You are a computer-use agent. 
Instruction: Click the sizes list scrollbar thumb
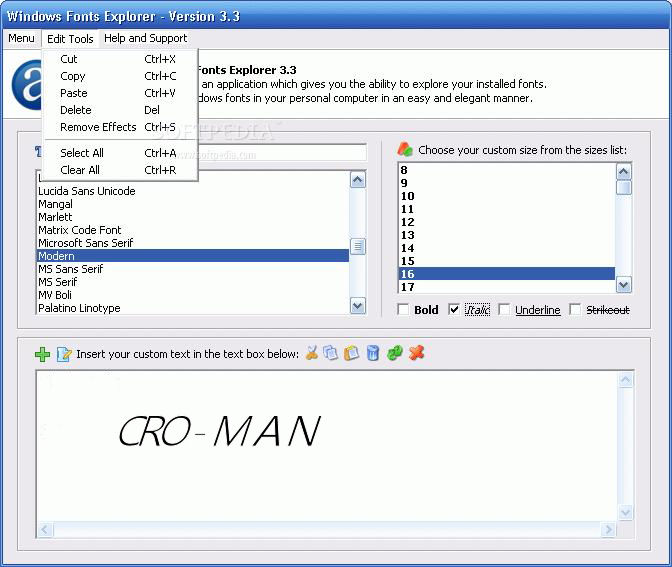tap(624, 188)
